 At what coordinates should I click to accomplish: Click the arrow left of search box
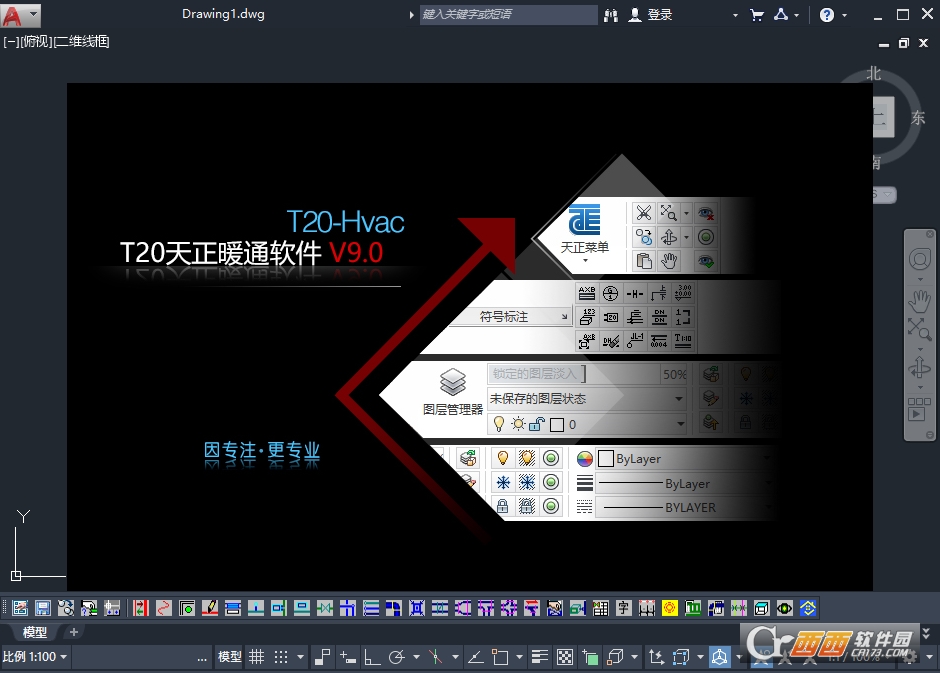pos(411,15)
